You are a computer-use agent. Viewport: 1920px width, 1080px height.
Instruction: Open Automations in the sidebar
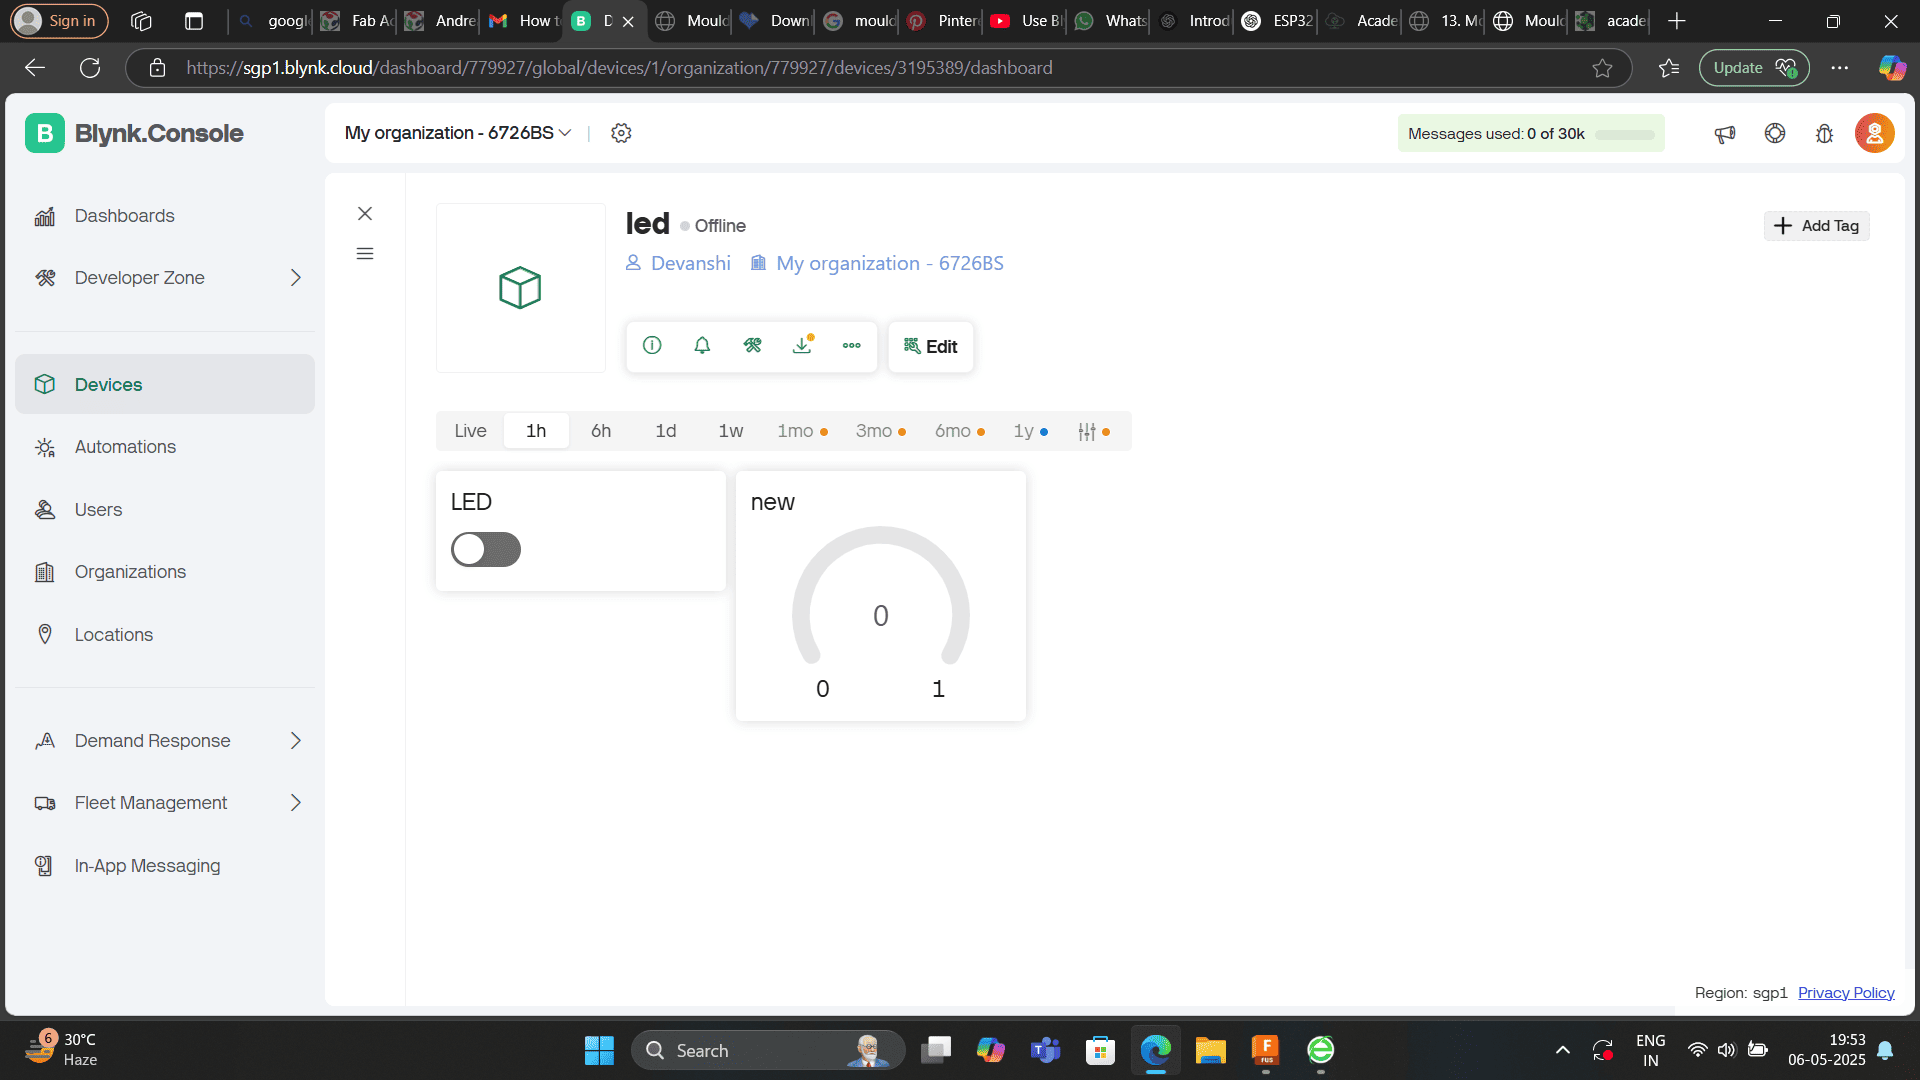[165, 447]
